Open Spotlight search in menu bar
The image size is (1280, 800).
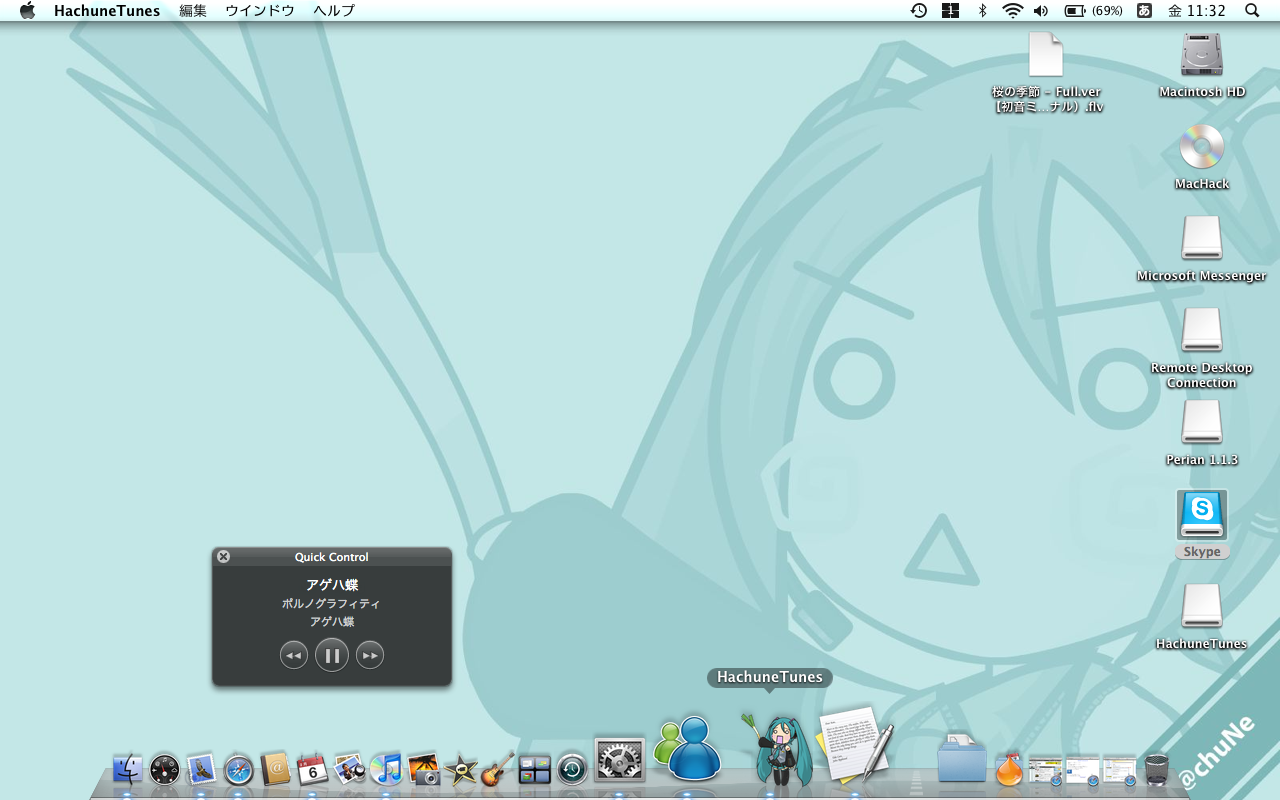1252,11
